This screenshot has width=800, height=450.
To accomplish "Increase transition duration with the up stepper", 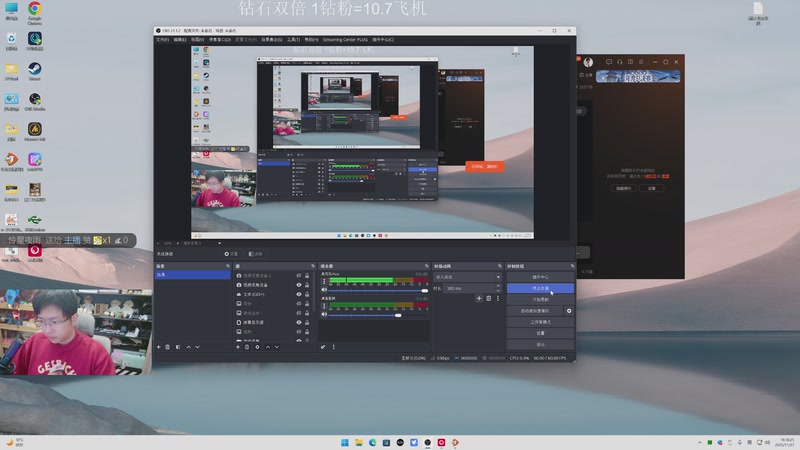I will pos(498,286).
